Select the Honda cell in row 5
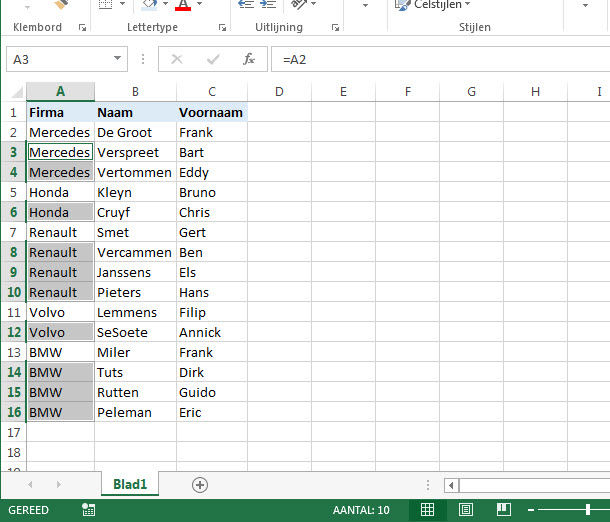The height and width of the screenshot is (522, 610). pyautogui.click(x=60, y=193)
